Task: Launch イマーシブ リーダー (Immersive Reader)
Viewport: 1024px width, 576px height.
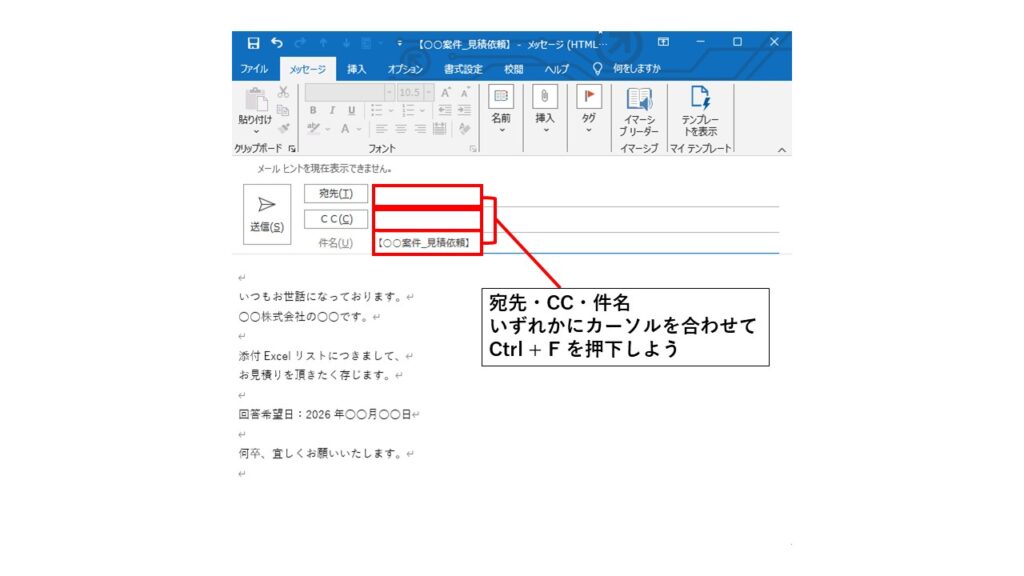Action: (638, 99)
